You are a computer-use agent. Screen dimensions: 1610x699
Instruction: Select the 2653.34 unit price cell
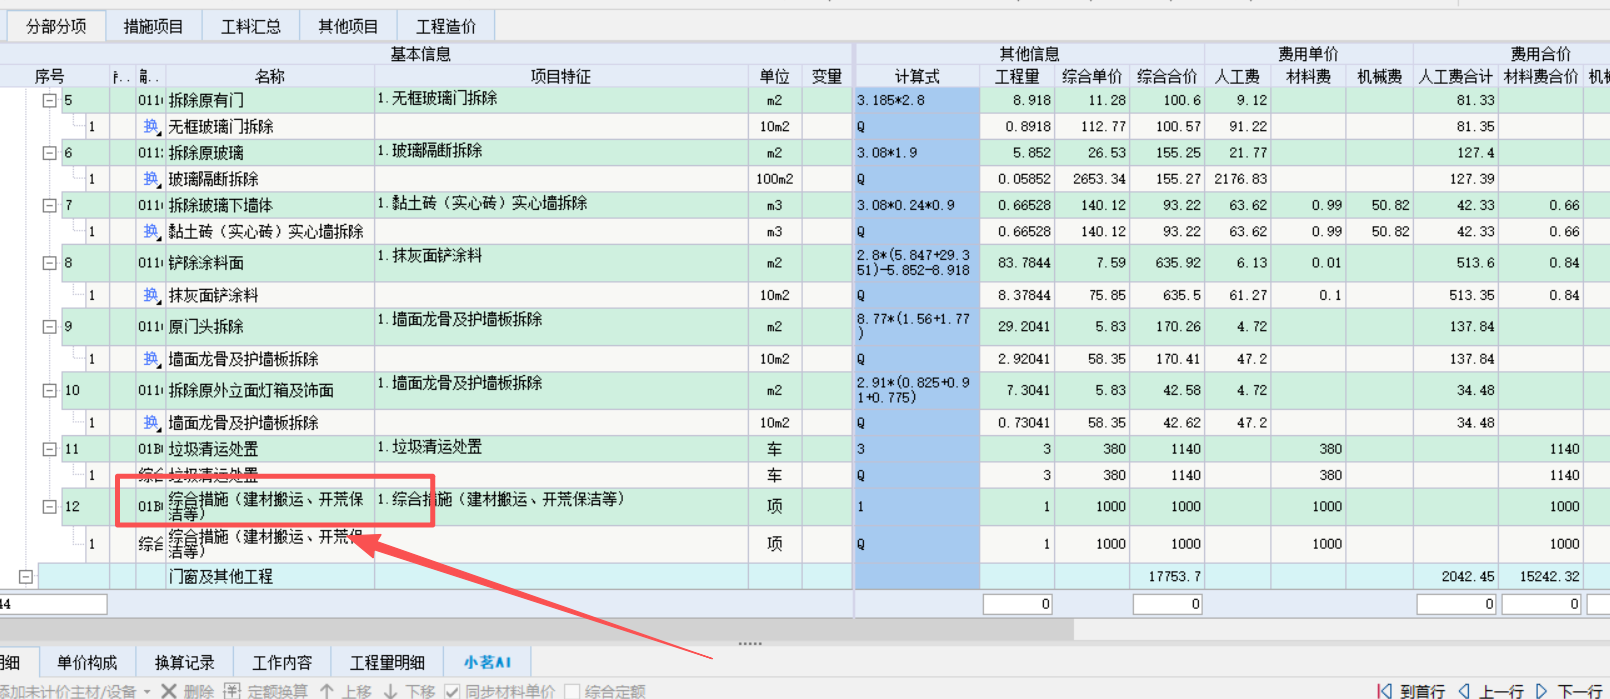(x=1092, y=179)
